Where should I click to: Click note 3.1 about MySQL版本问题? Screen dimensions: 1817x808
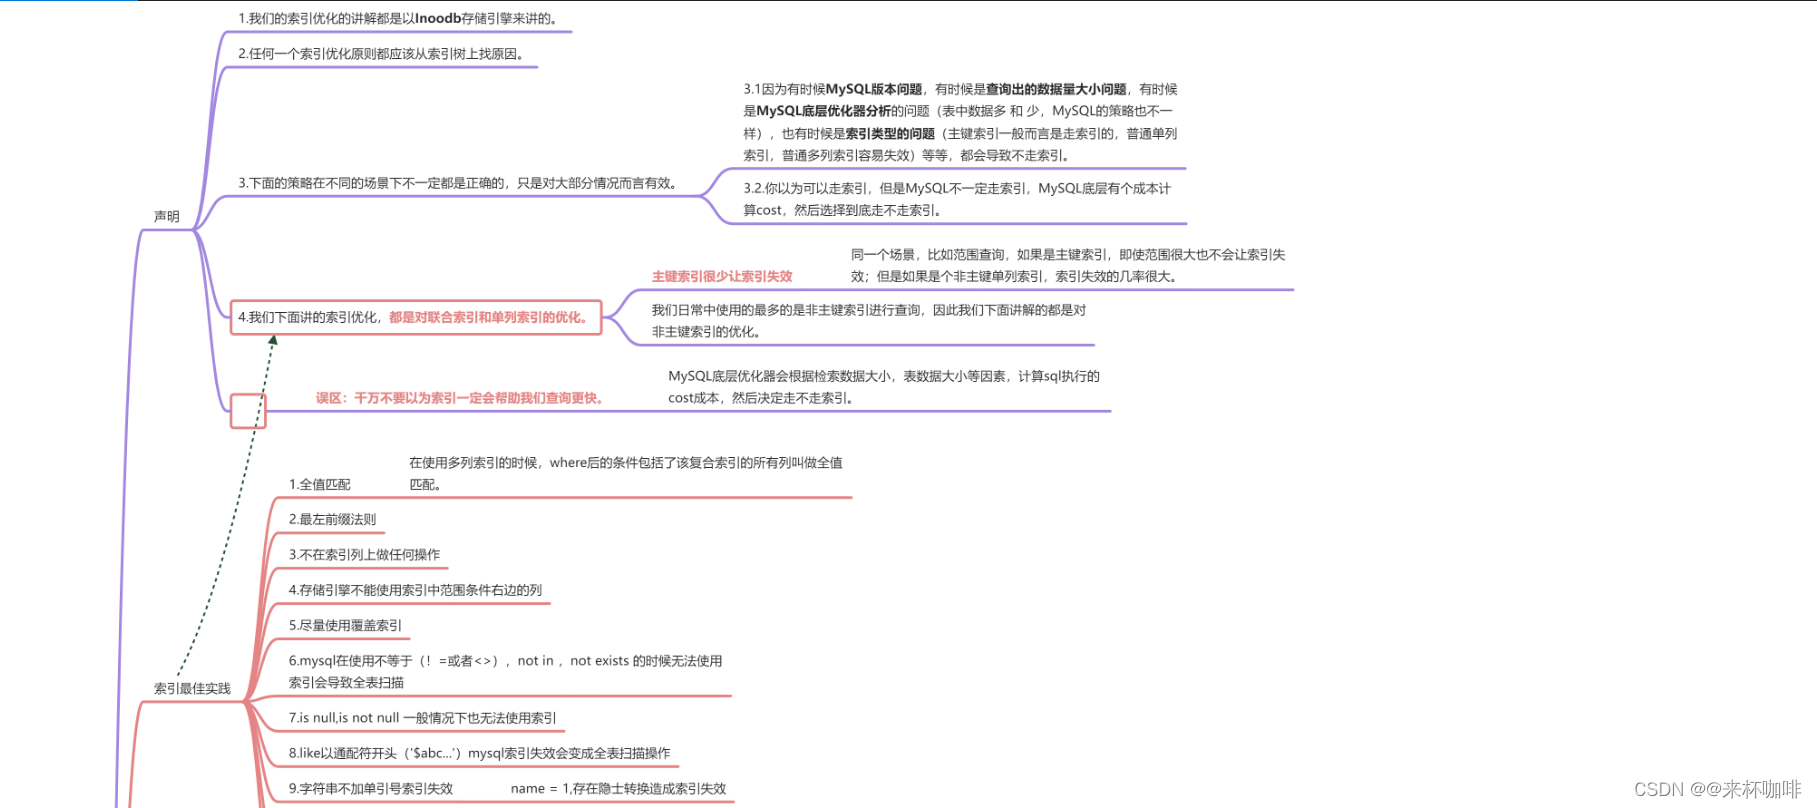(x=960, y=122)
